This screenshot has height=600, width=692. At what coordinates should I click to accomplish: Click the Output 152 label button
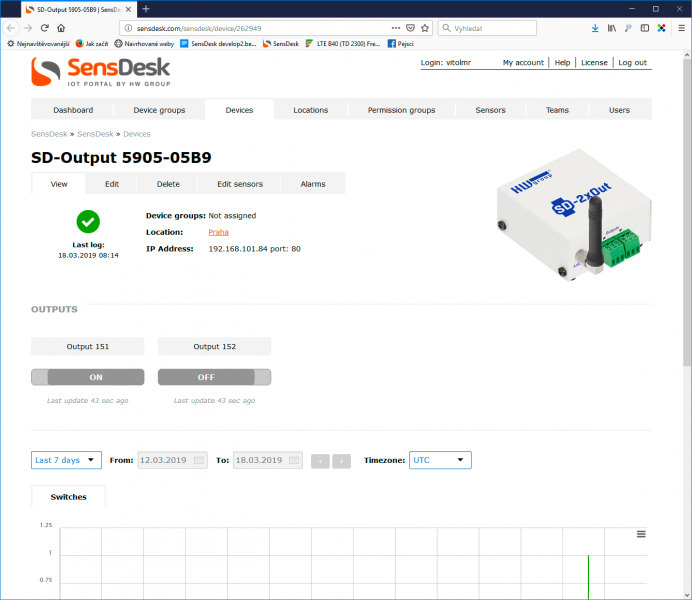point(214,346)
